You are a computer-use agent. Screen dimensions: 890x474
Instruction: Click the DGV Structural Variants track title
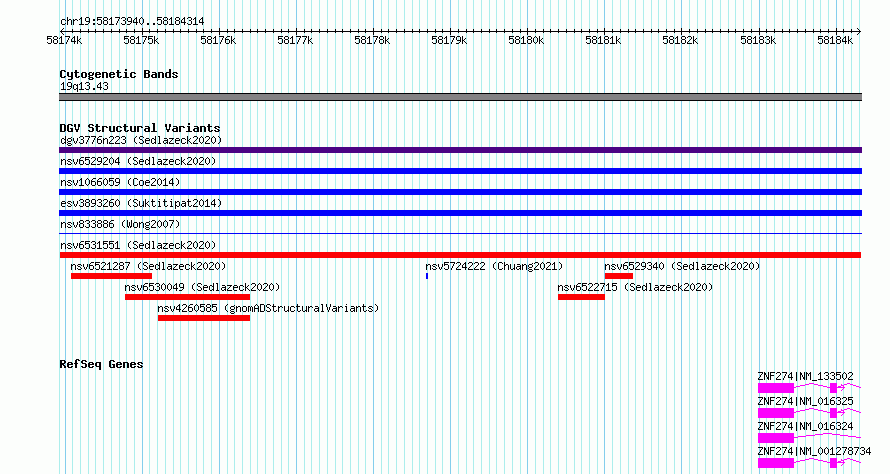140,128
